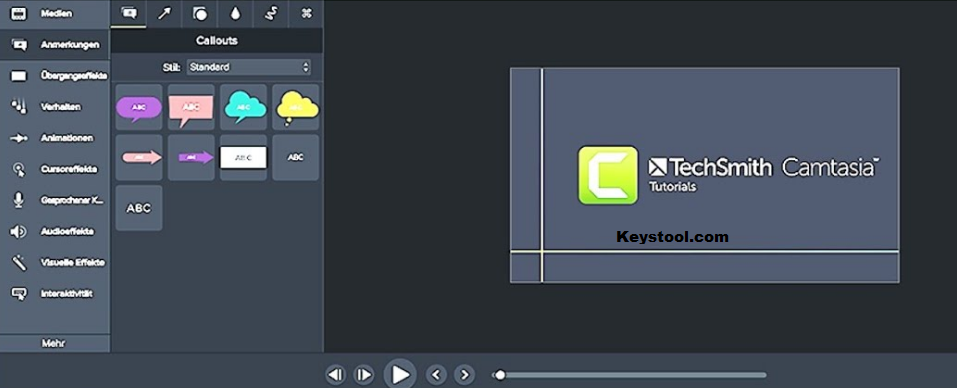Open Übergangseffekte in the sidebar
The image size is (957, 388).
pos(55,76)
